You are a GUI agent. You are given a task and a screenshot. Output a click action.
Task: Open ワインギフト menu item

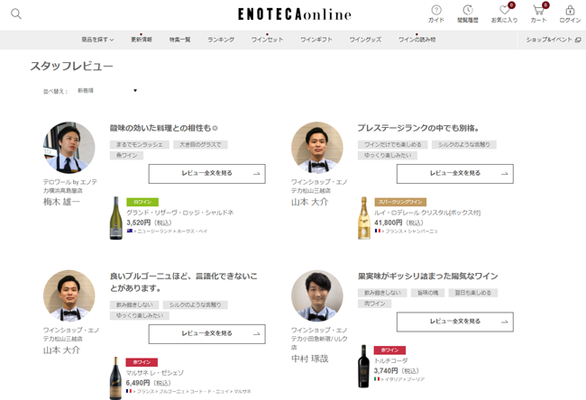tap(316, 39)
